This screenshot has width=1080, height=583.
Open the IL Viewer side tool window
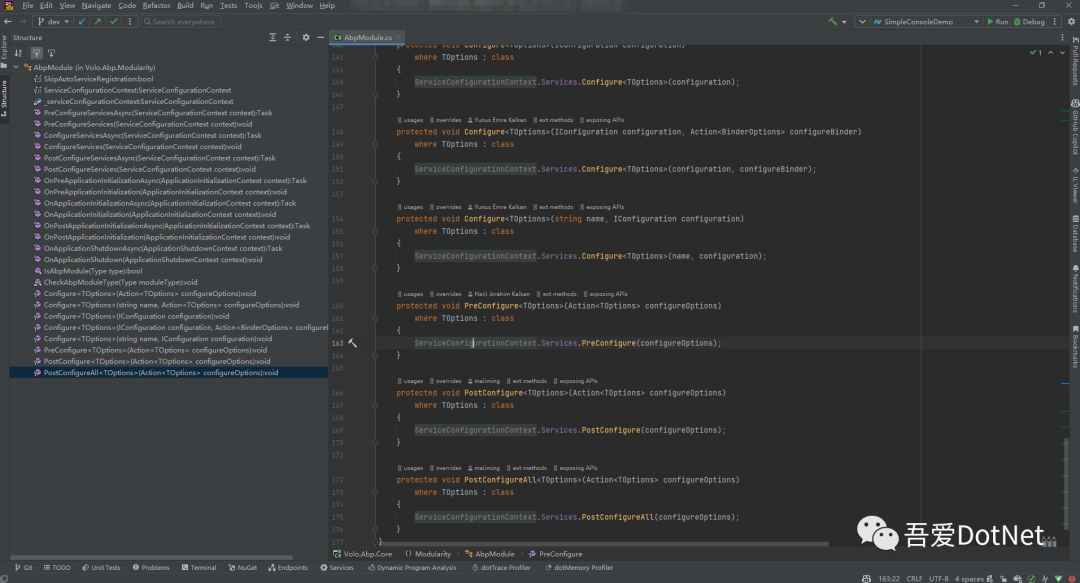pyautogui.click(x=1074, y=186)
